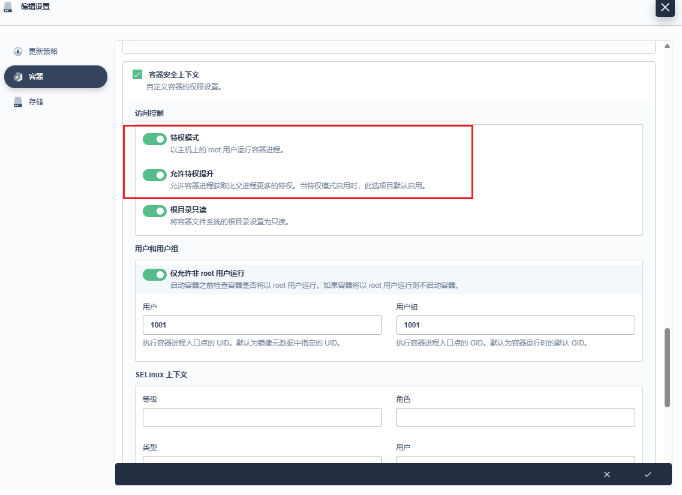Click the 更新策略 sidebar icon

pos(18,51)
